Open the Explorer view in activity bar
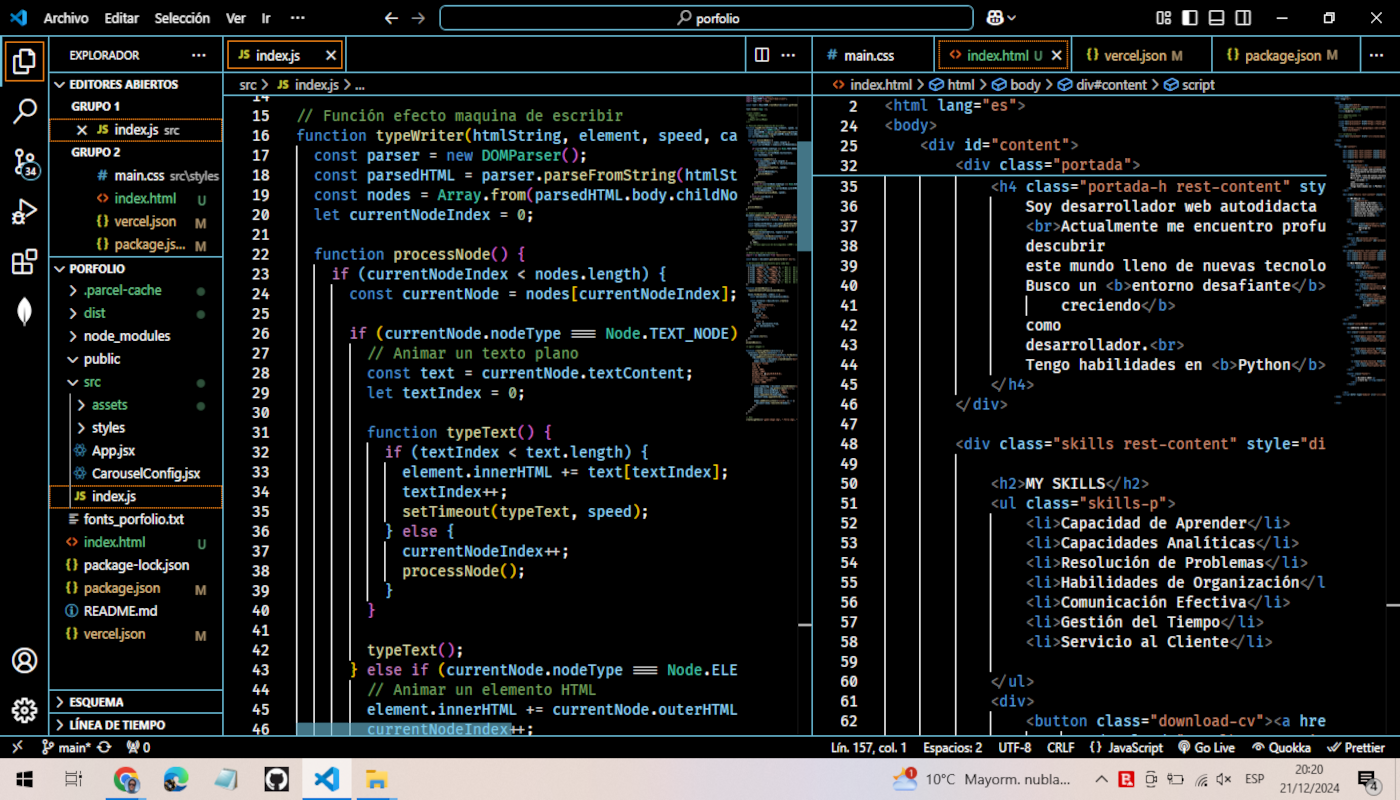 pyautogui.click(x=24, y=61)
